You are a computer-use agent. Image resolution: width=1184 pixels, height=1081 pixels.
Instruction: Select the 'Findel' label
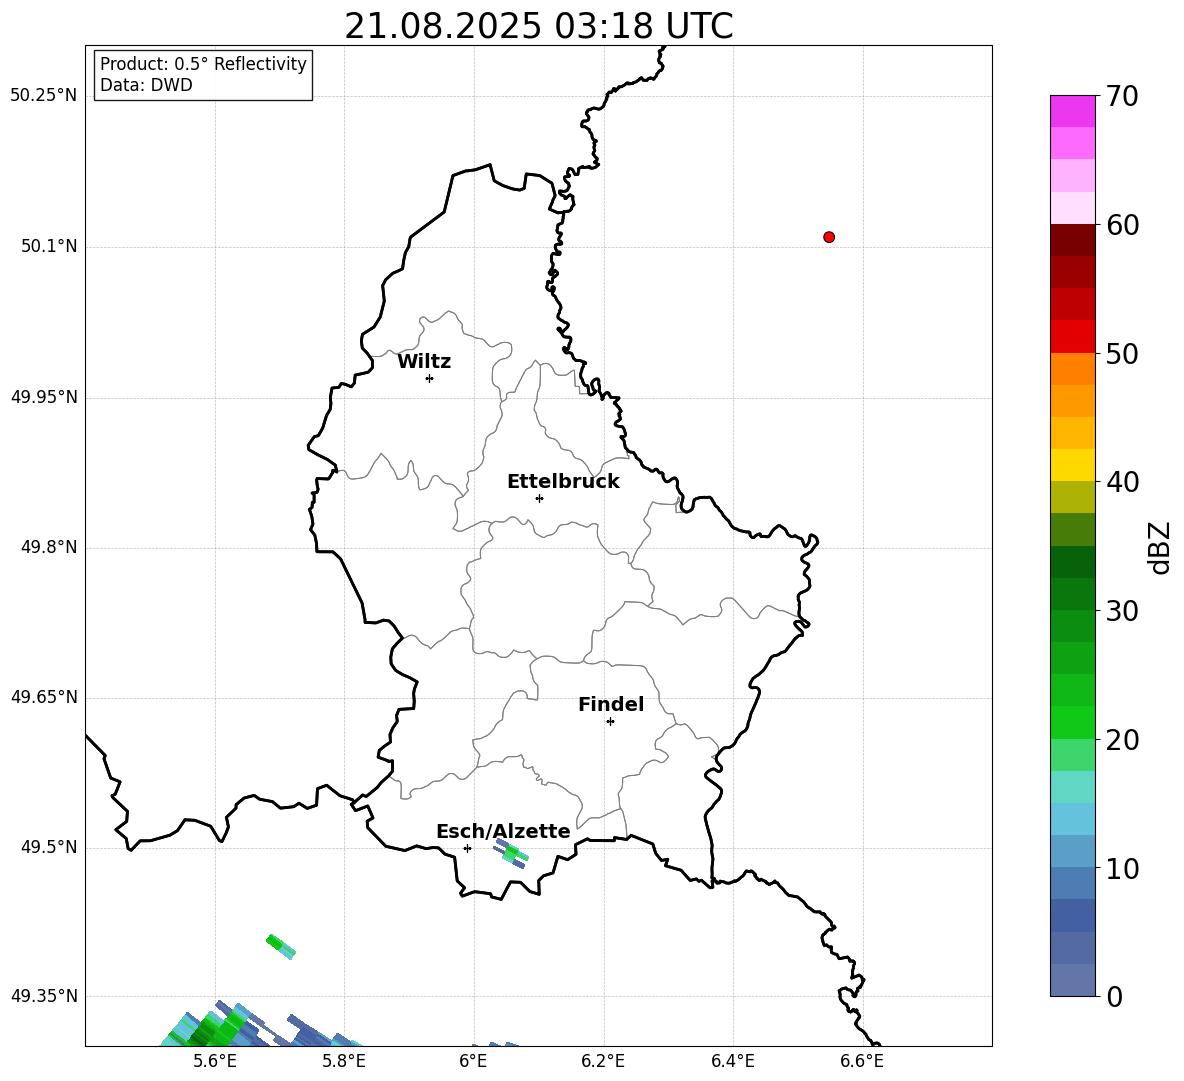[x=611, y=704]
